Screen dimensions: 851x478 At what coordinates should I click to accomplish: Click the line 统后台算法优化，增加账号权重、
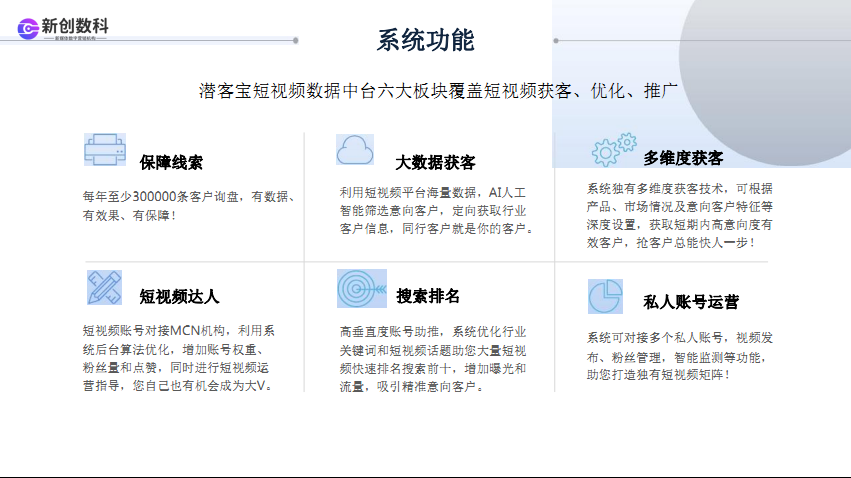[x=175, y=349]
